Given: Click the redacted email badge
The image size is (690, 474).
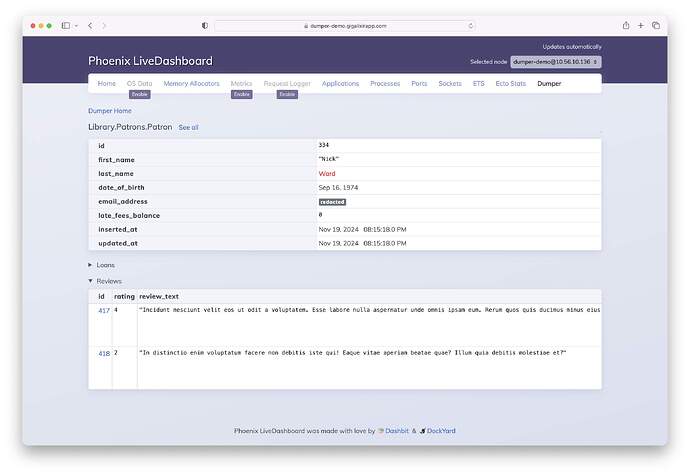Looking at the screenshot, I should (x=332, y=202).
